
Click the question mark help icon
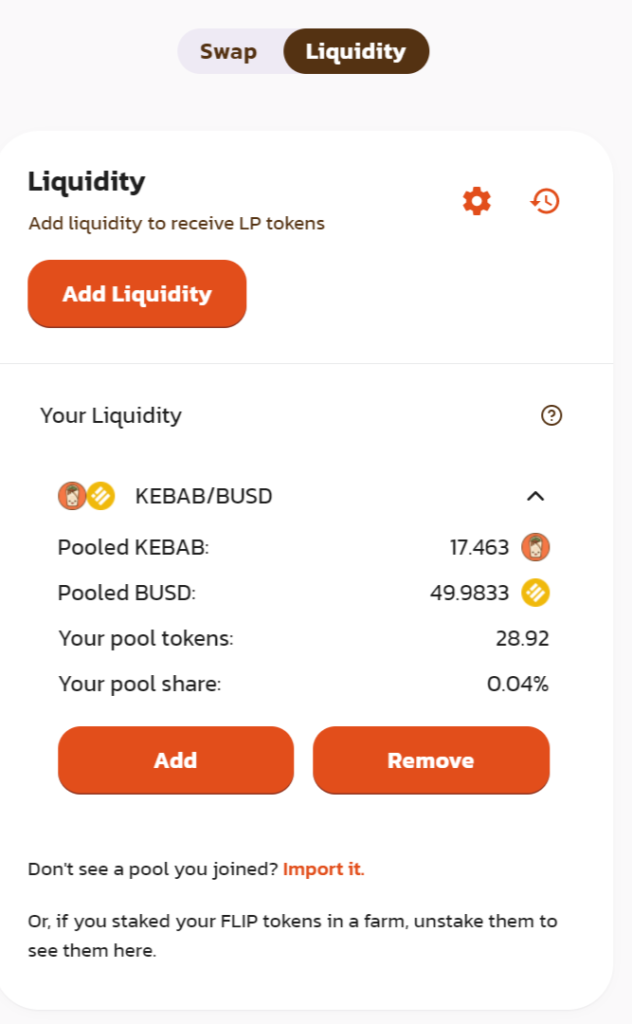pyautogui.click(x=551, y=415)
